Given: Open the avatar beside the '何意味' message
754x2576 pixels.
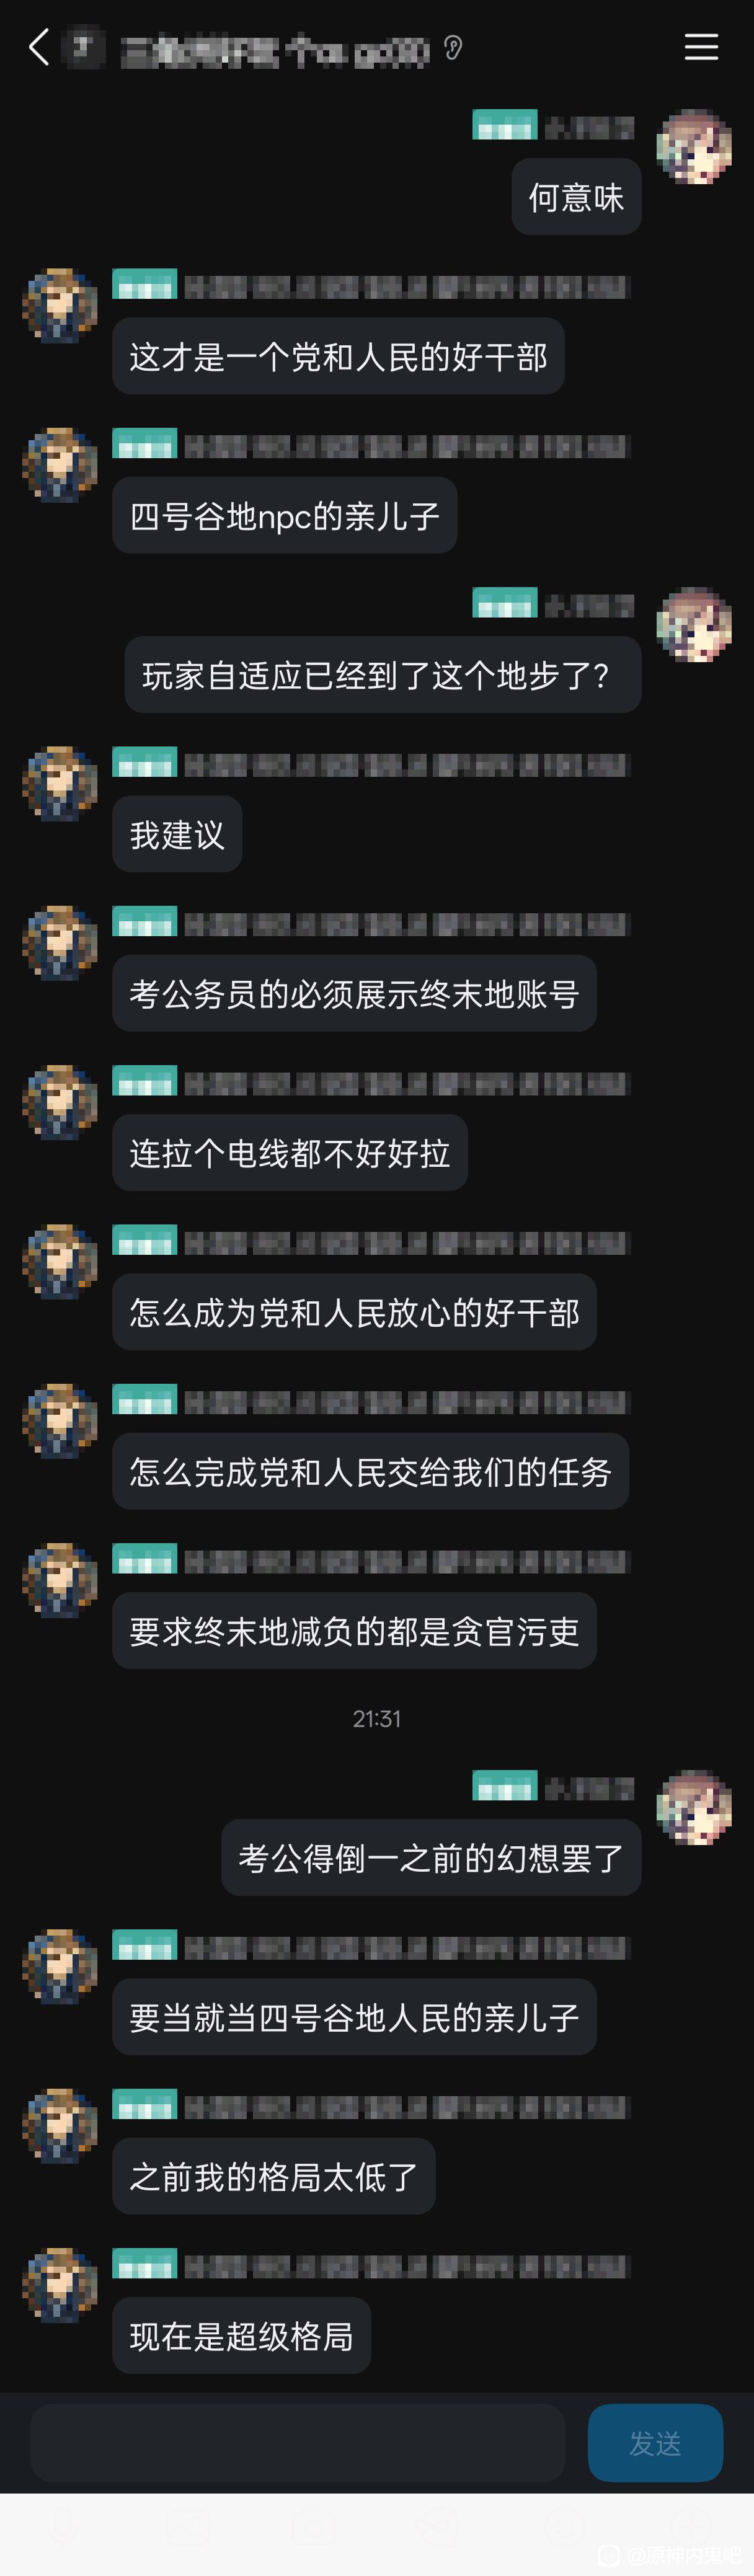Looking at the screenshot, I should 694,146.
